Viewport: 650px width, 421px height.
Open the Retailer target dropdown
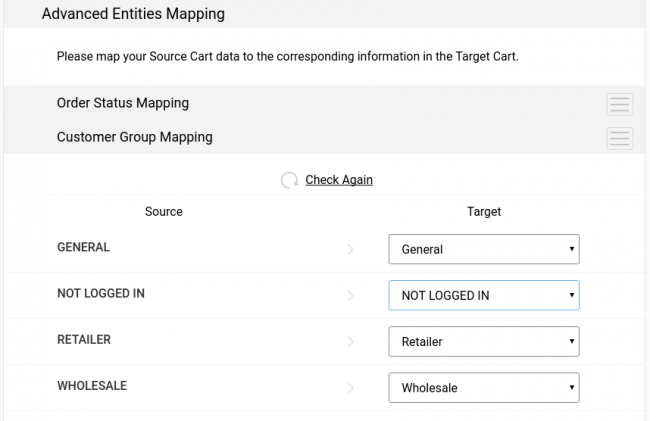click(x=484, y=341)
